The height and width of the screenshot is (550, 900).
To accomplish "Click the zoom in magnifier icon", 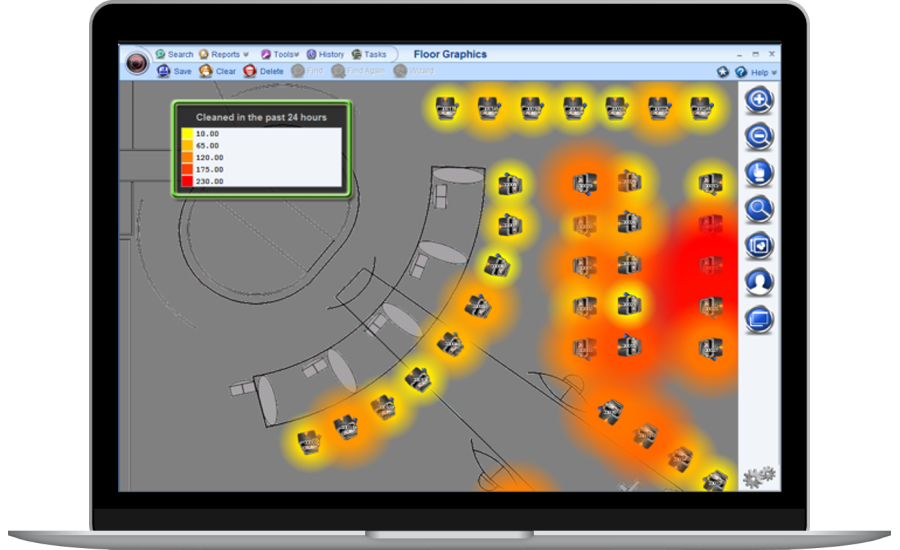I will (x=760, y=100).
